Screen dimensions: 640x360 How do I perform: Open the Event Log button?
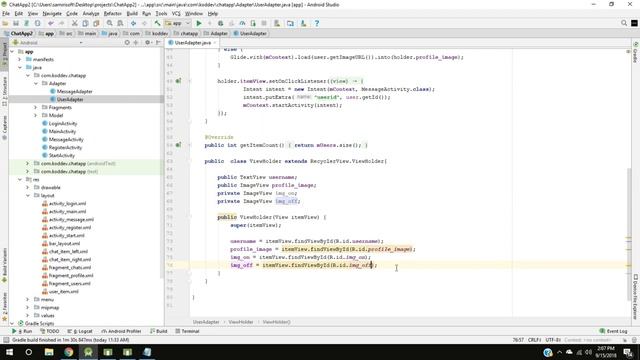pos(613,331)
